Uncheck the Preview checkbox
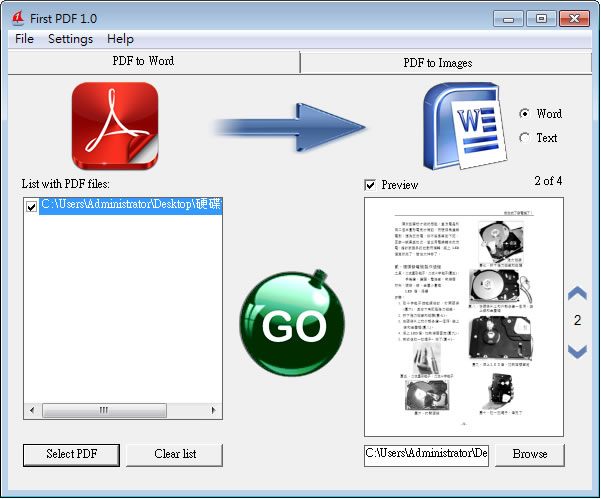601x499 pixels. pos(370,185)
